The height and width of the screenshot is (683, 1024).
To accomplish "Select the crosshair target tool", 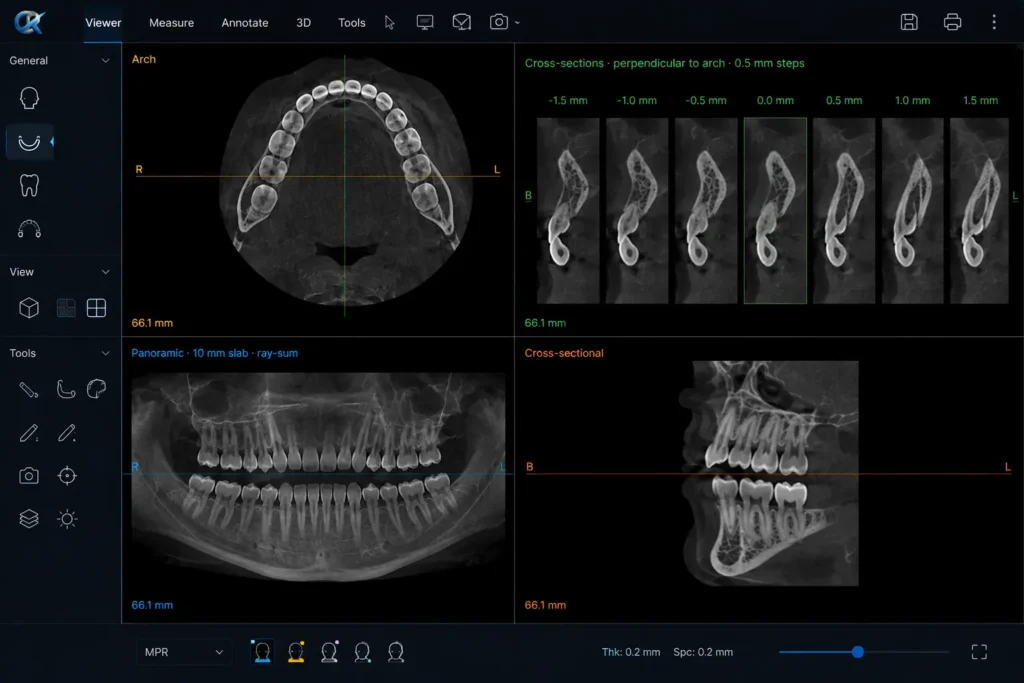I will [x=67, y=476].
